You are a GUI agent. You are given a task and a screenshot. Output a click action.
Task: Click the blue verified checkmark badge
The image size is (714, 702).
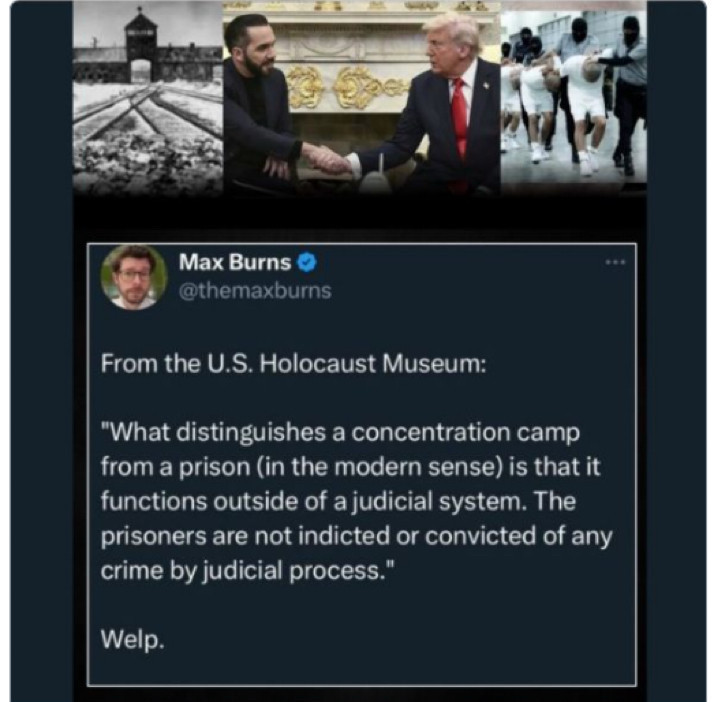307,262
